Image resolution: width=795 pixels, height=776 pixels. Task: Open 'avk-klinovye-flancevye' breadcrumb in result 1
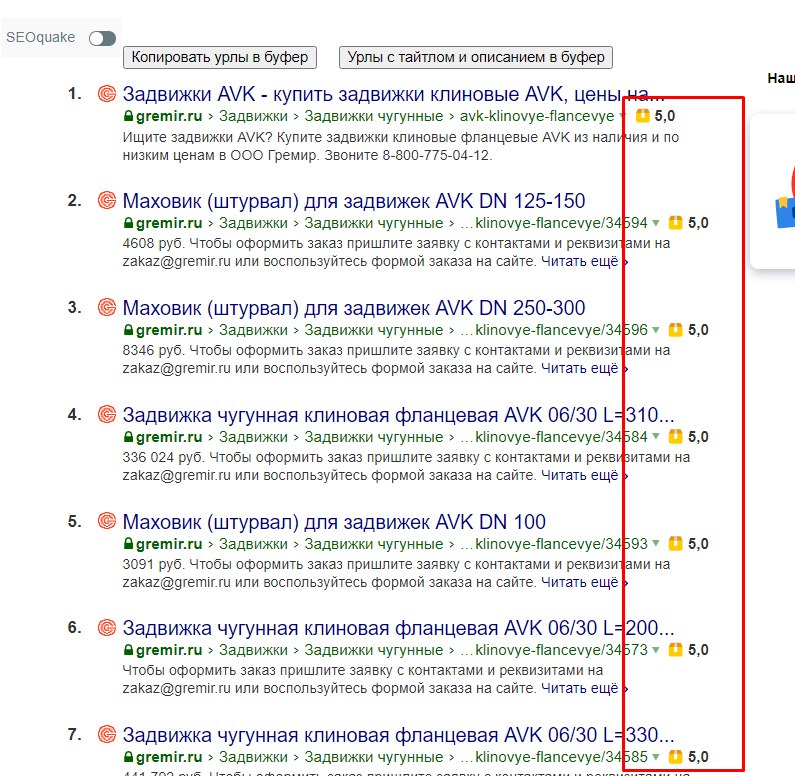[x=537, y=116]
